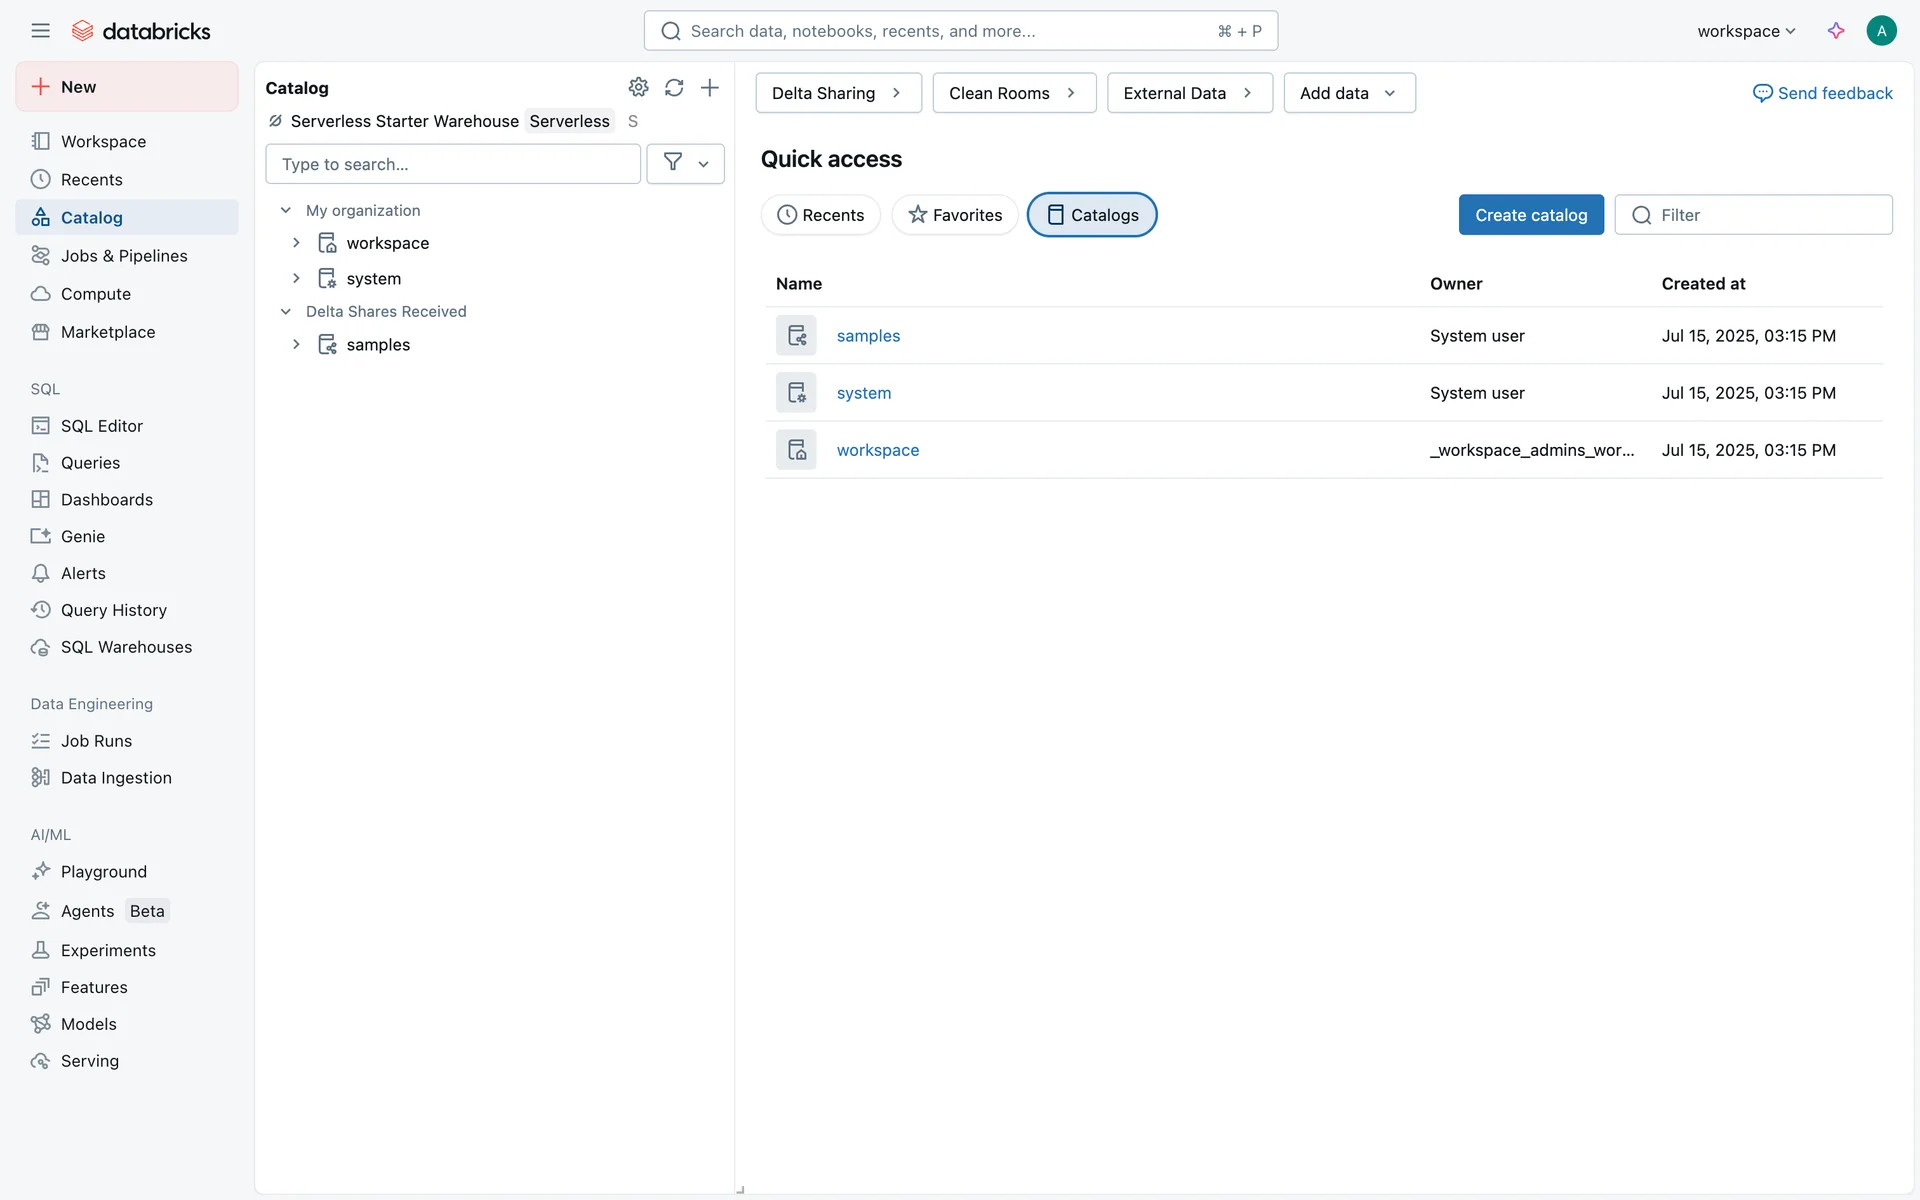Collapse the Delta Shares Received section
The height and width of the screenshot is (1200, 1920).
[x=286, y=312]
